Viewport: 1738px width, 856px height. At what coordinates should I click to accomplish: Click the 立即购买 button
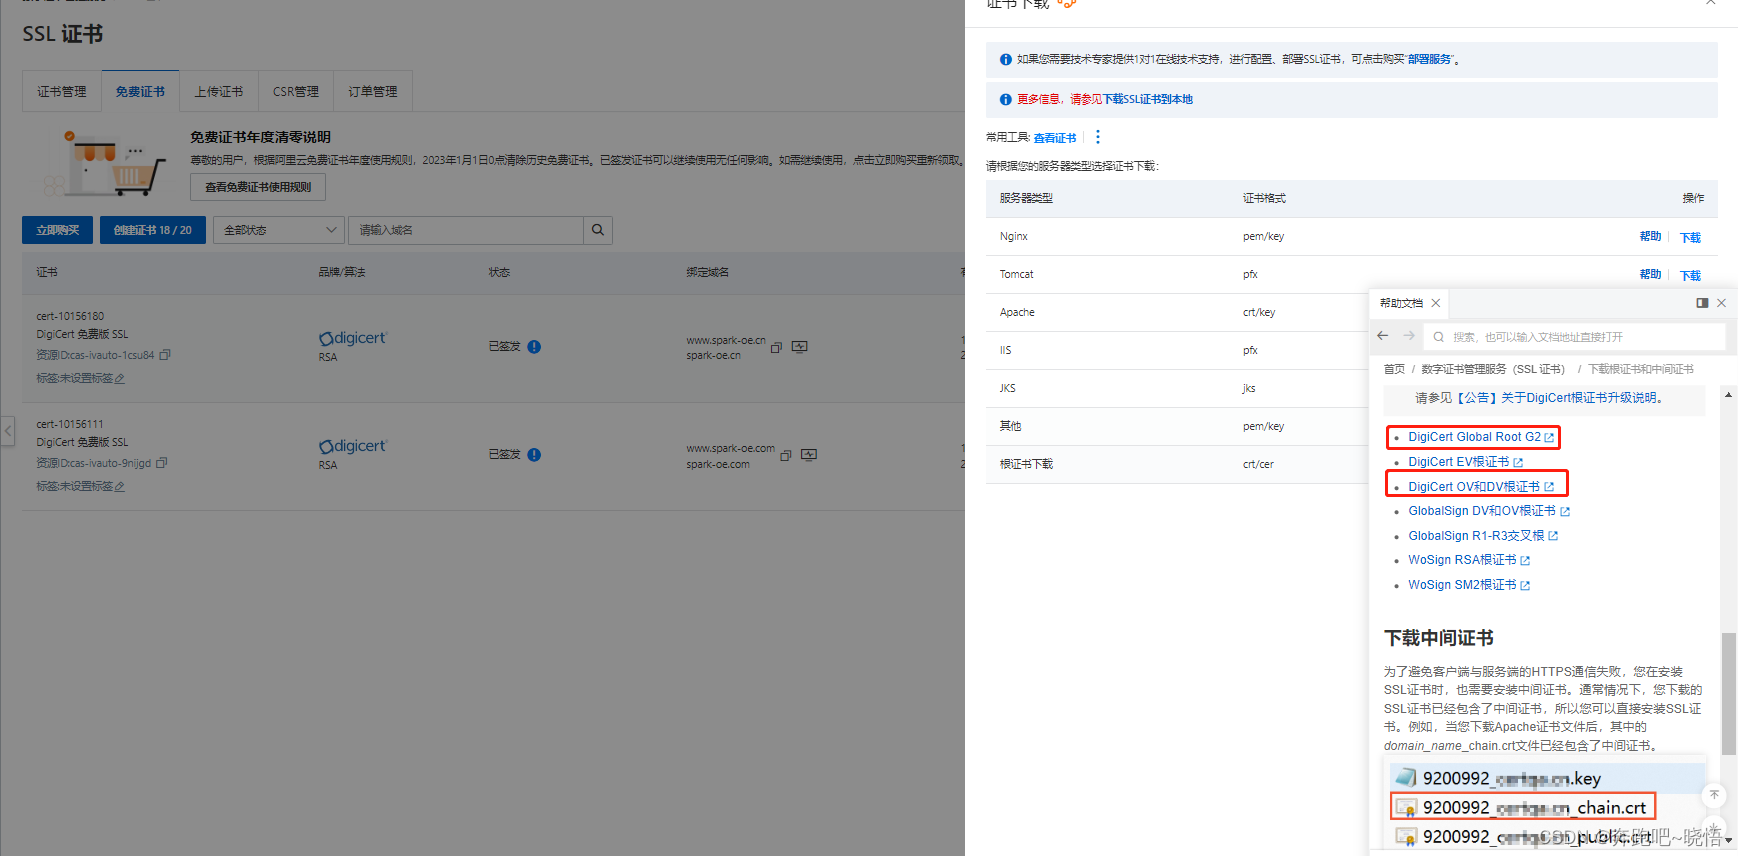point(57,230)
